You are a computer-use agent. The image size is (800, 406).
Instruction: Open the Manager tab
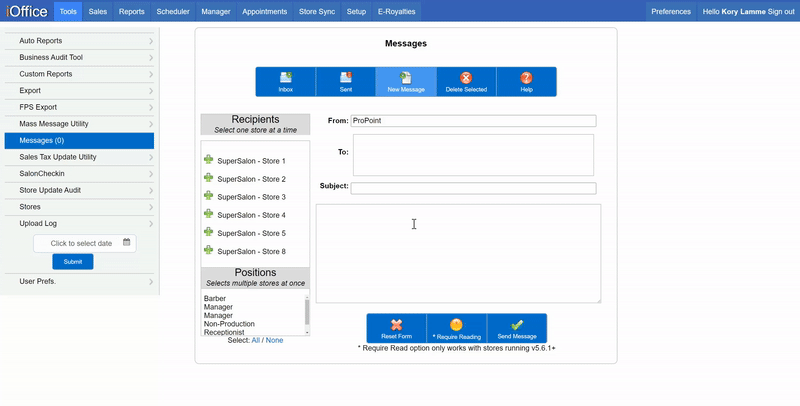(x=216, y=12)
